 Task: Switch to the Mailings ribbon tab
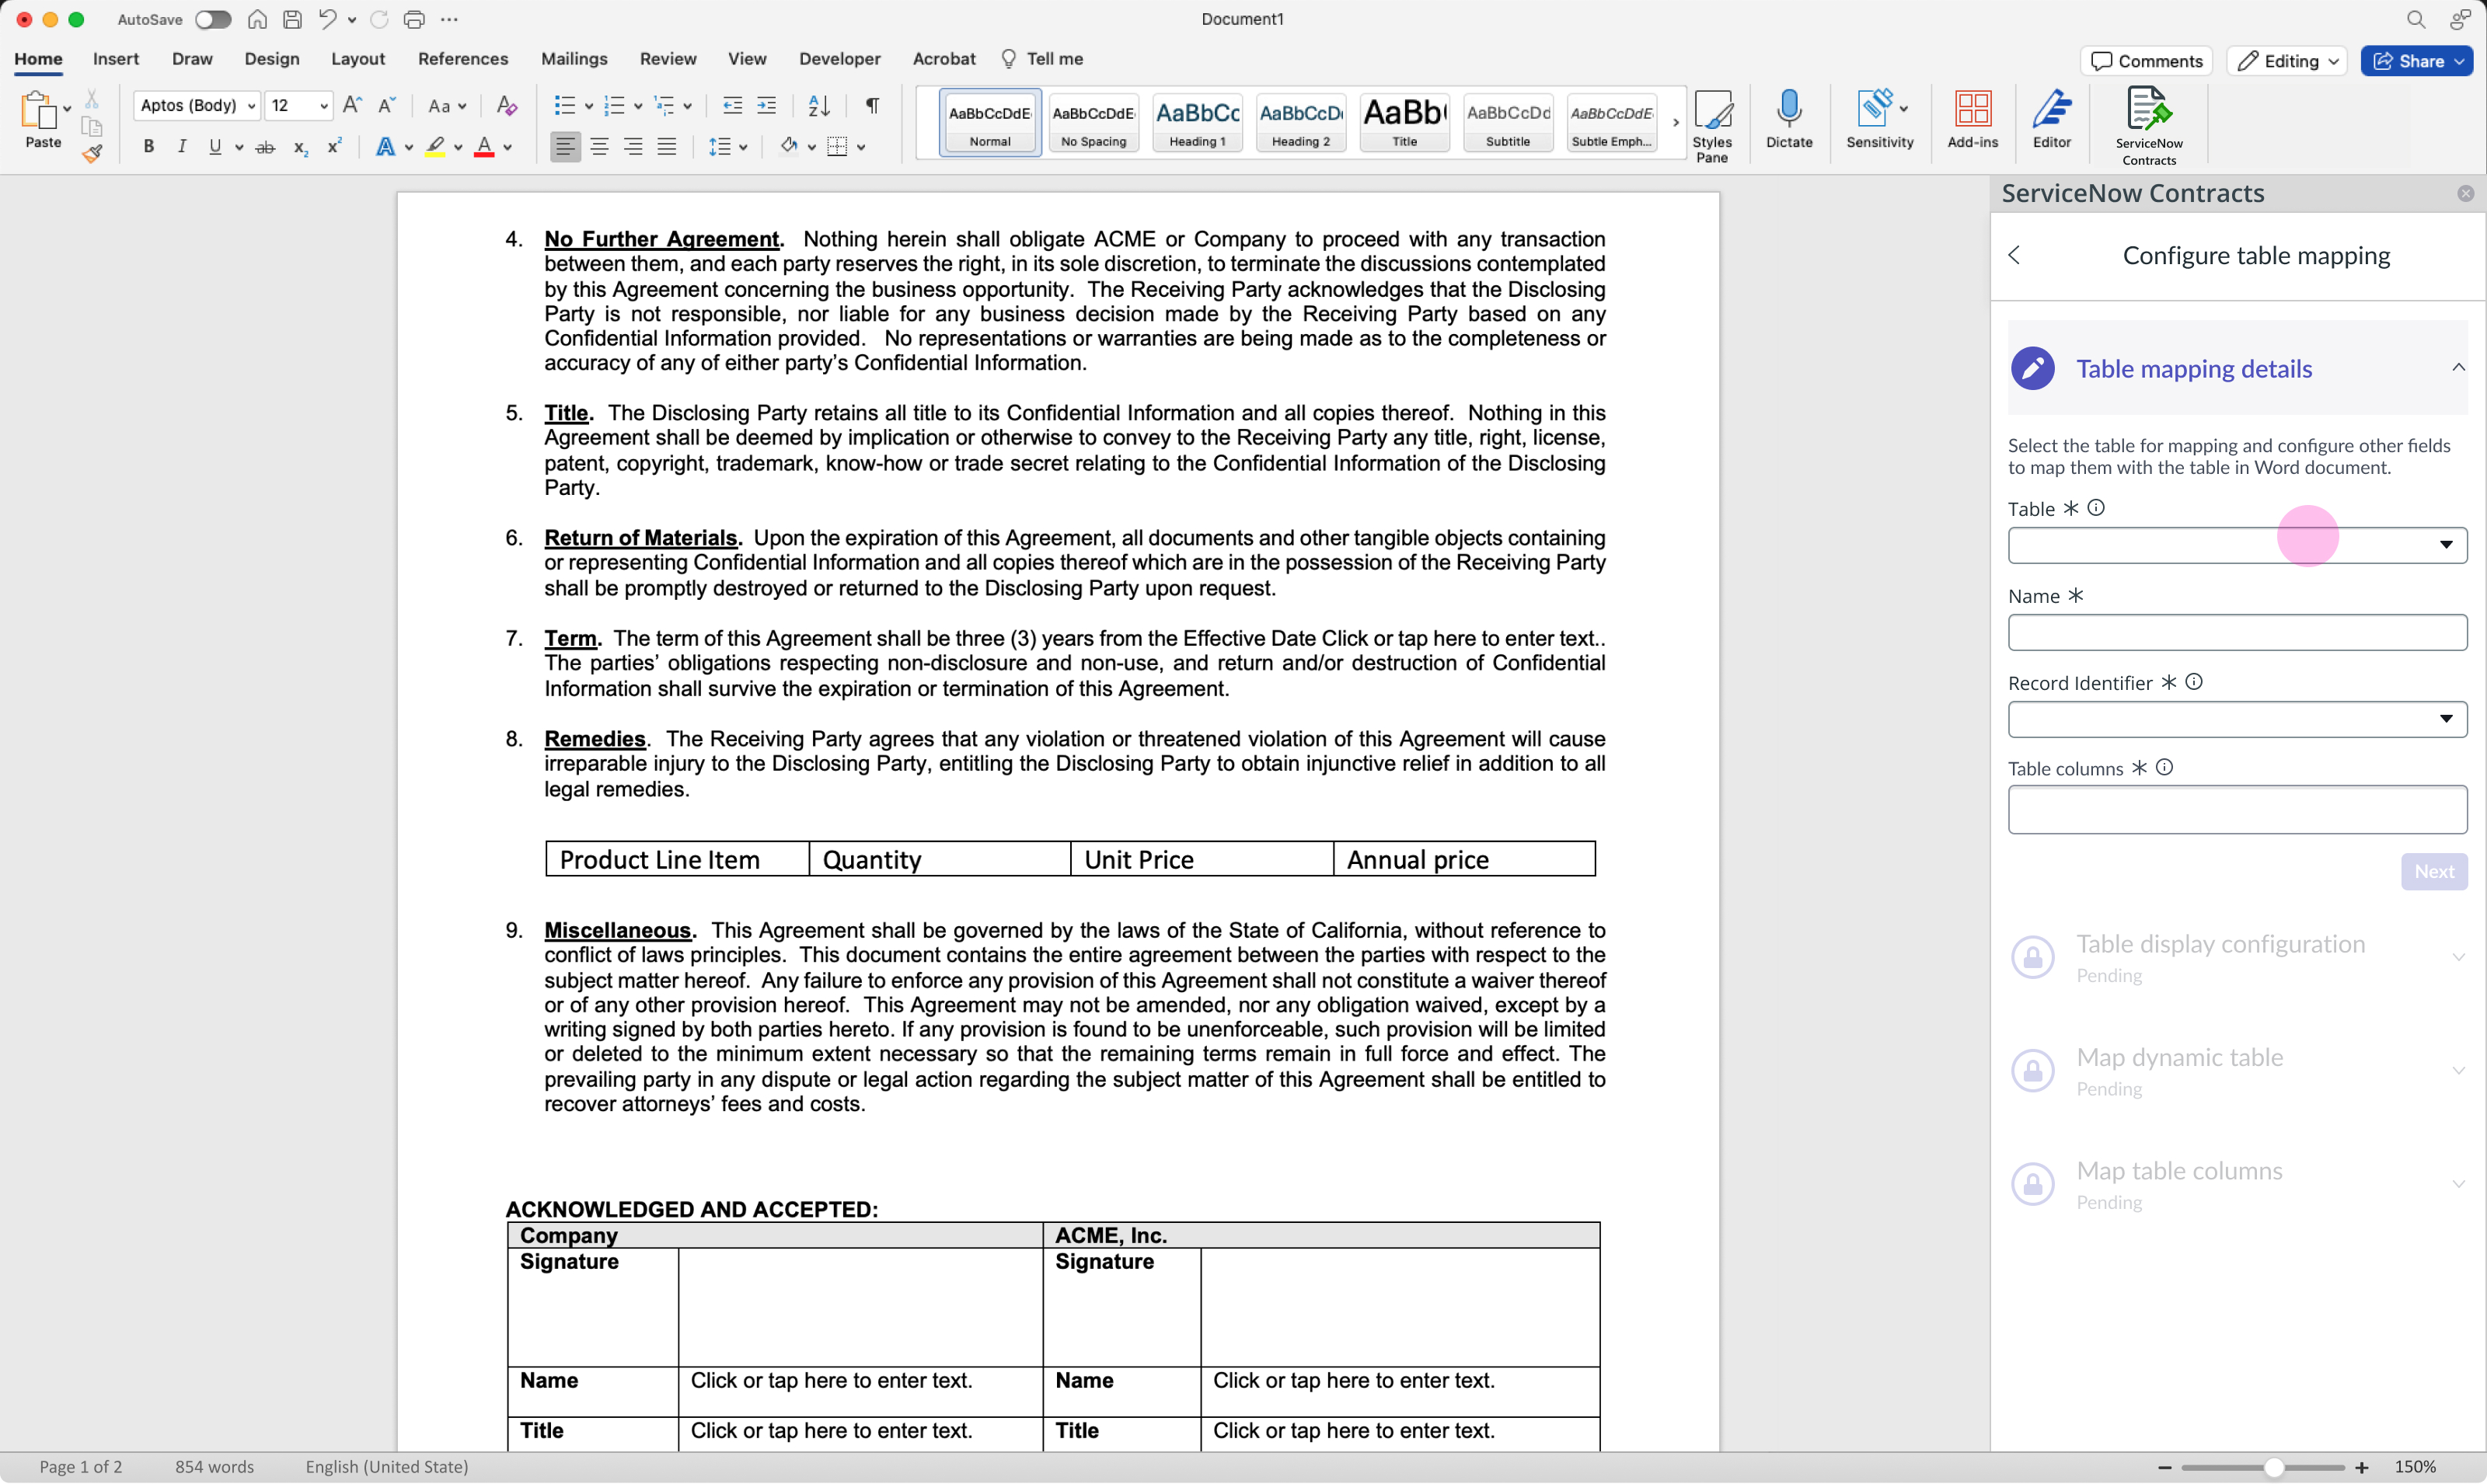coord(574,59)
